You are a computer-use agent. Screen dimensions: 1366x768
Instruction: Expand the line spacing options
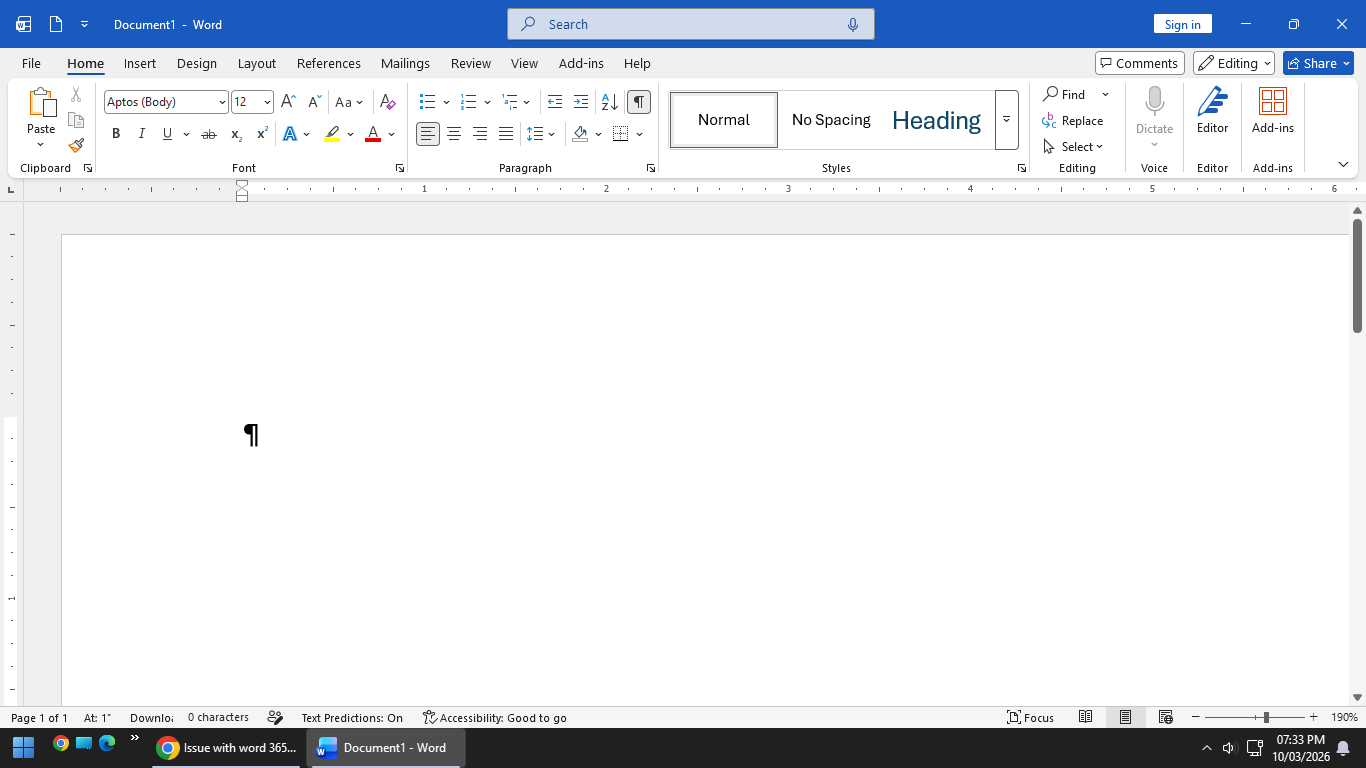coord(552,134)
